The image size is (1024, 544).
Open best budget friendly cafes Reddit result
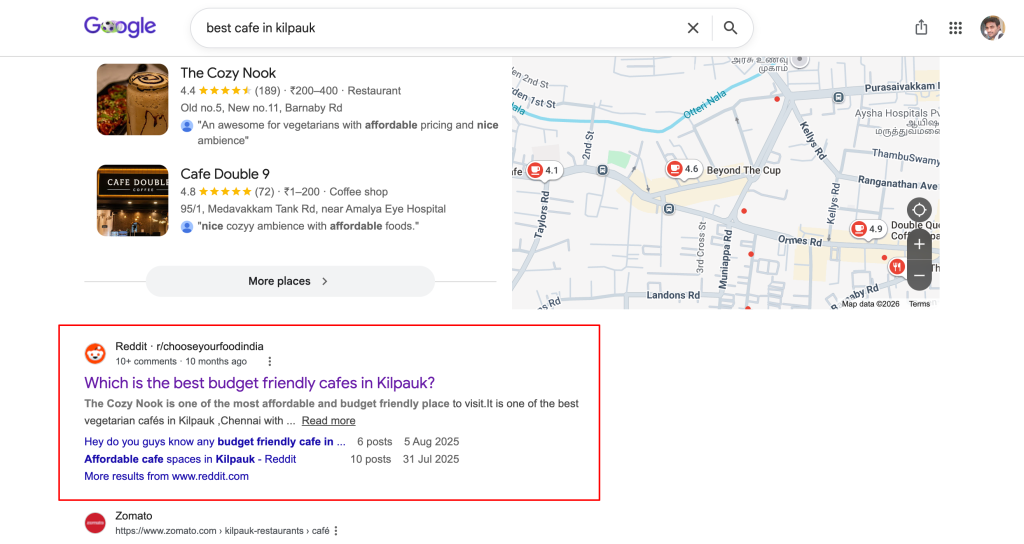tap(259, 383)
